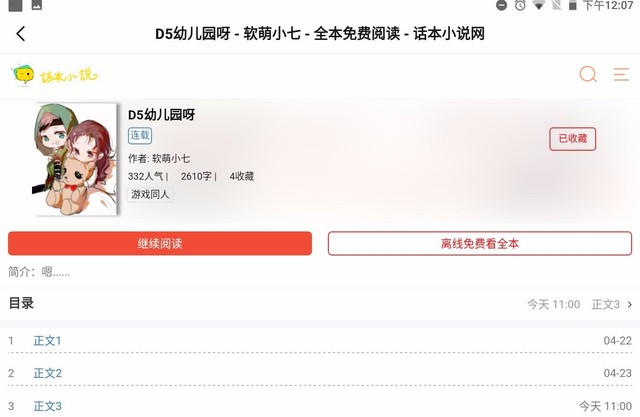Click the 连载 status tag

140,135
